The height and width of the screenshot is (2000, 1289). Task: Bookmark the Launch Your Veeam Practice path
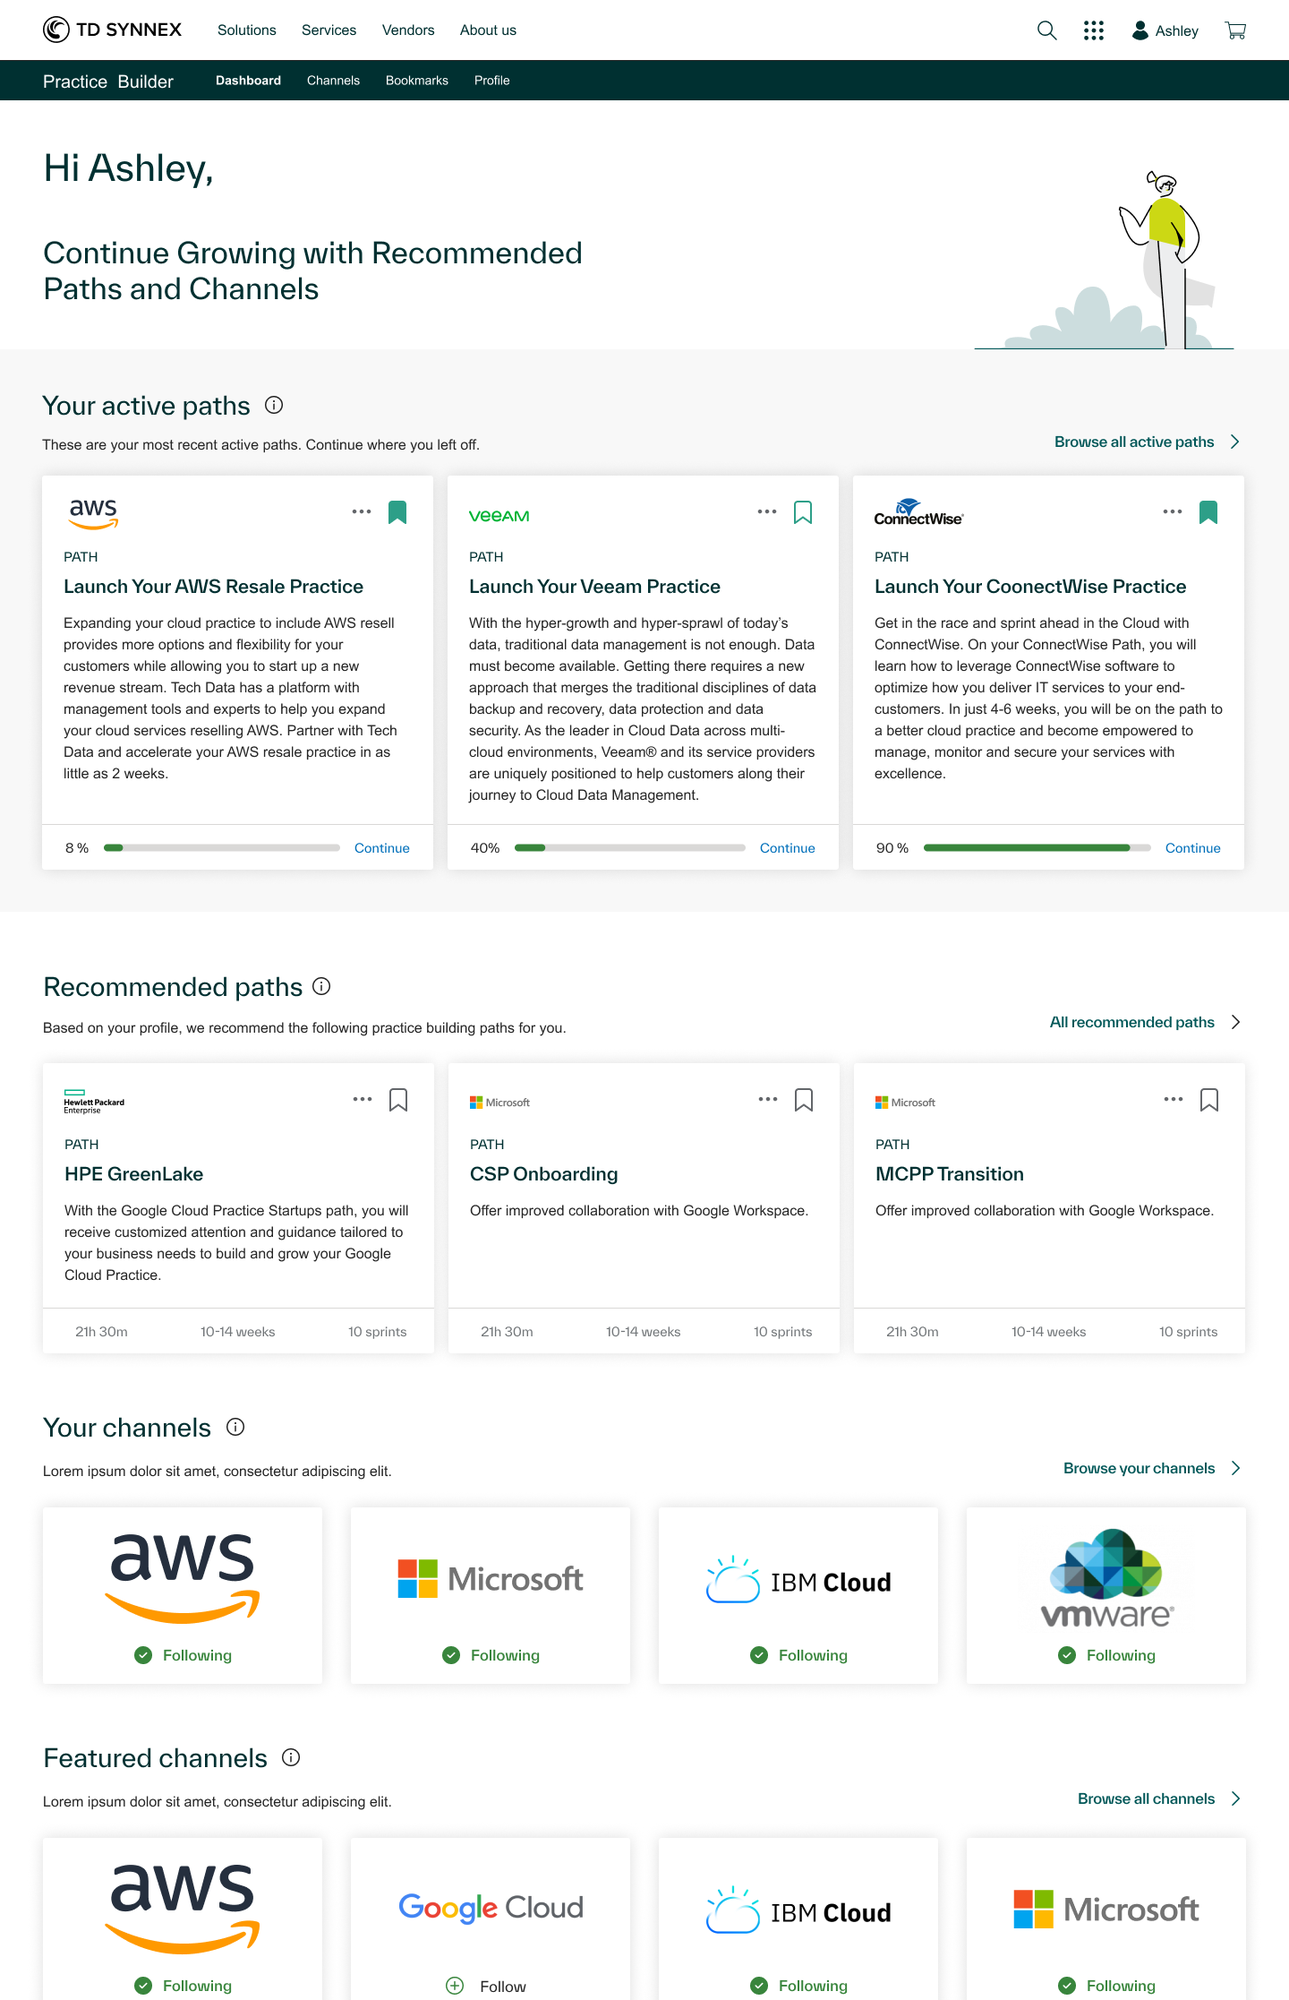(x=803, y=512)
